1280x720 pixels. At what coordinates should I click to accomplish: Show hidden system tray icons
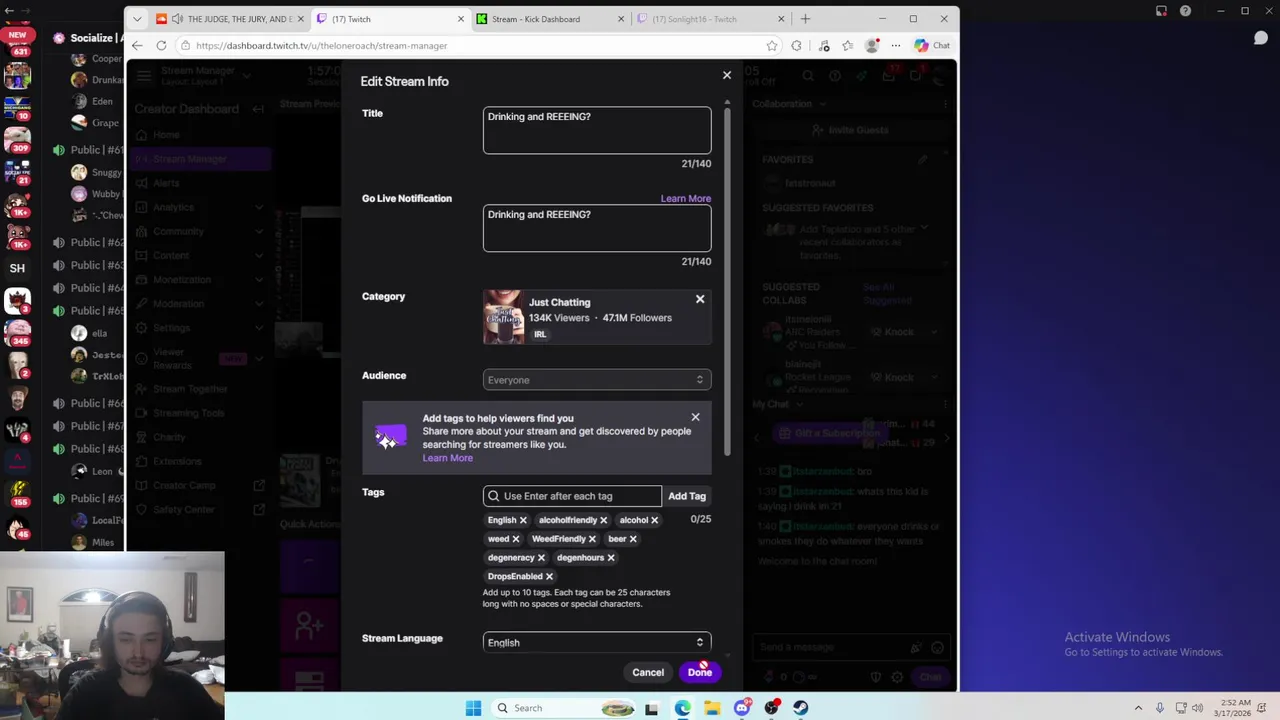(1138, 708)
